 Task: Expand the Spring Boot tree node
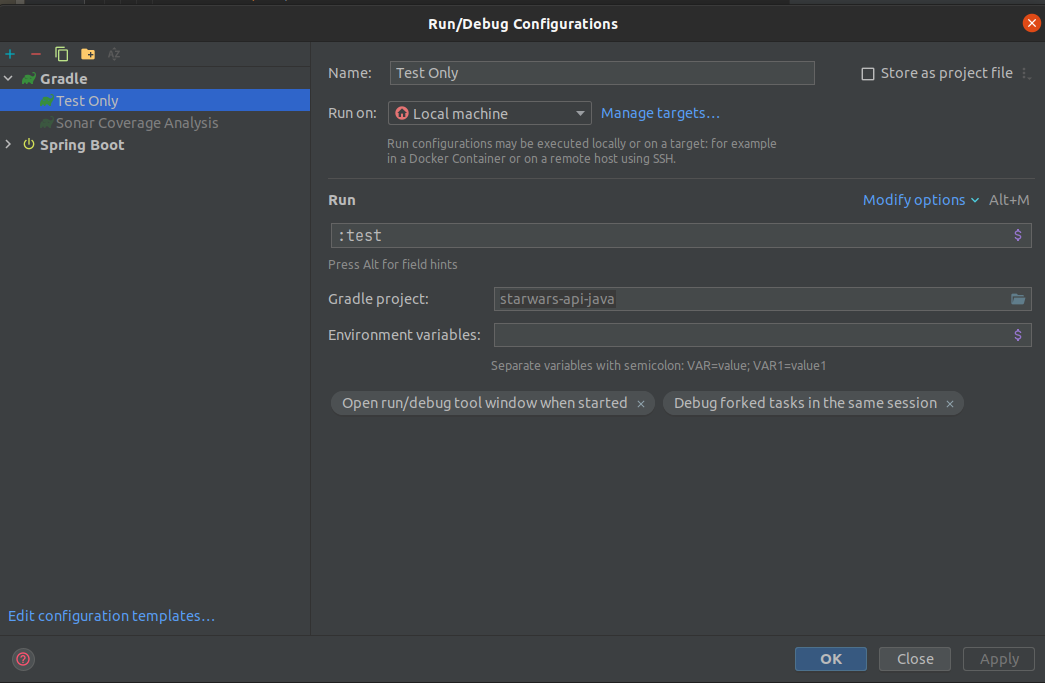click(9, 145)
